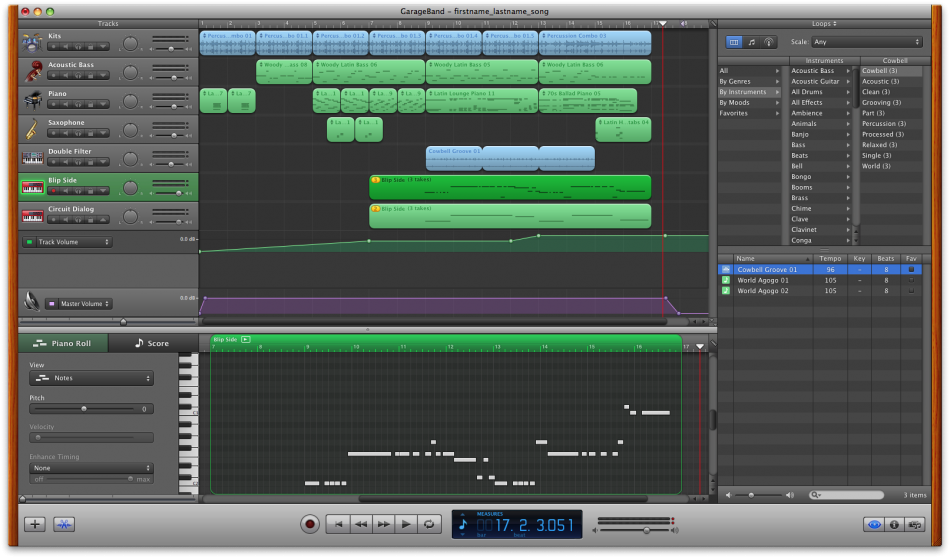Switch to the Score tab
The image size is (950, 558).
pos(153,343)
